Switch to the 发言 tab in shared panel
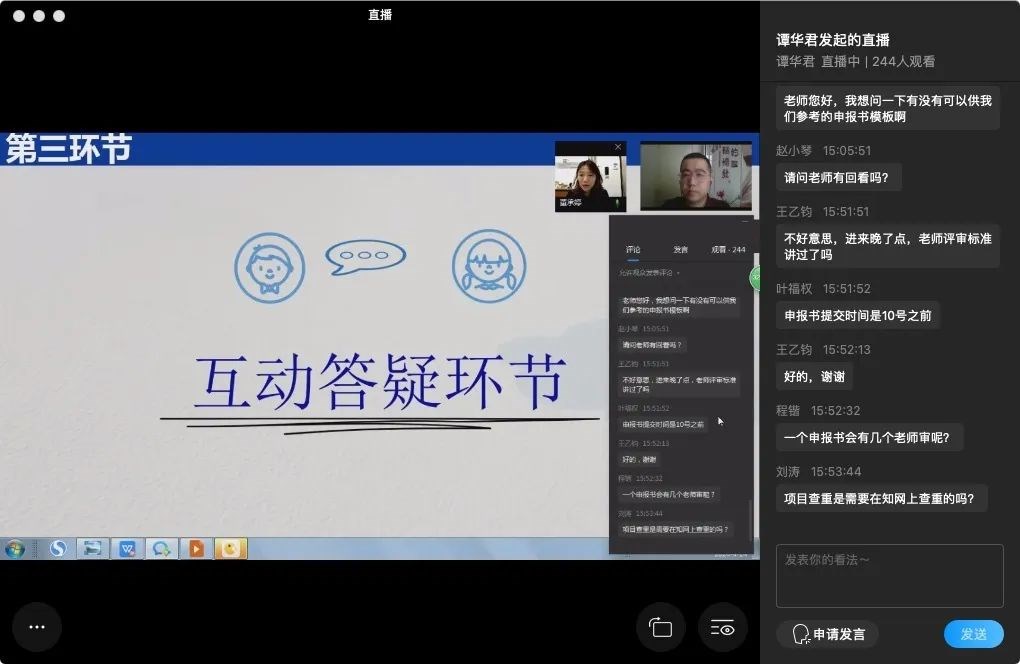Screen dimensions: 1020x664 click(x=680, y=250)
